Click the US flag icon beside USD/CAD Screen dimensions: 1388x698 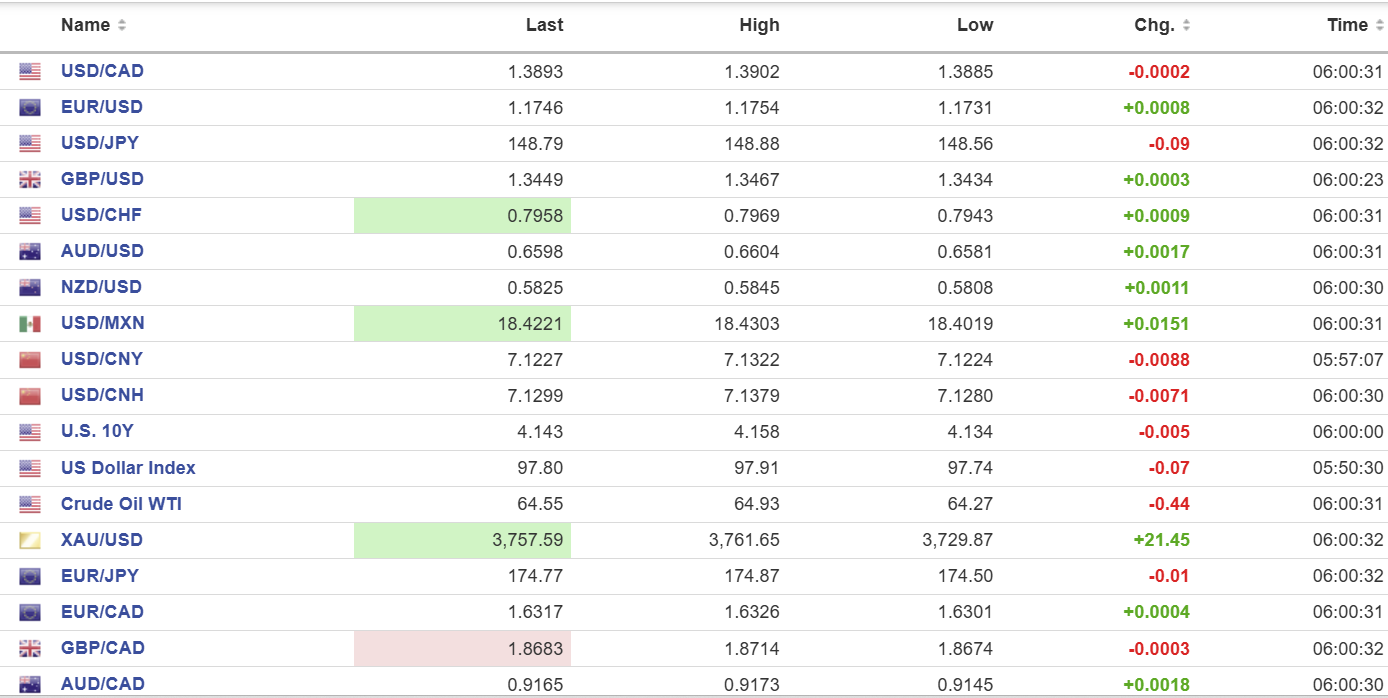pyautogui.click(x=30, y=72)
